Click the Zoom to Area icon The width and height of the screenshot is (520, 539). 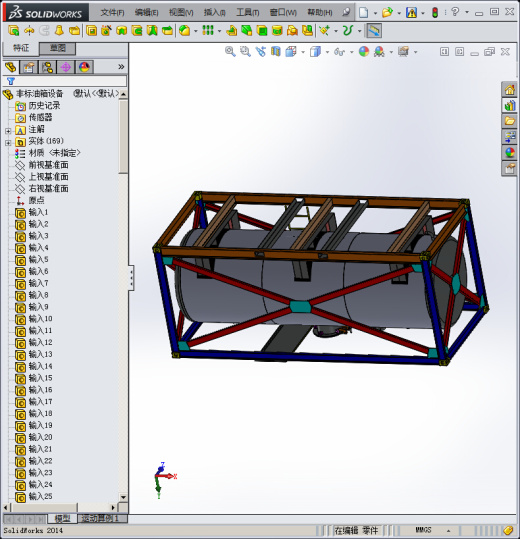[245, 52]
